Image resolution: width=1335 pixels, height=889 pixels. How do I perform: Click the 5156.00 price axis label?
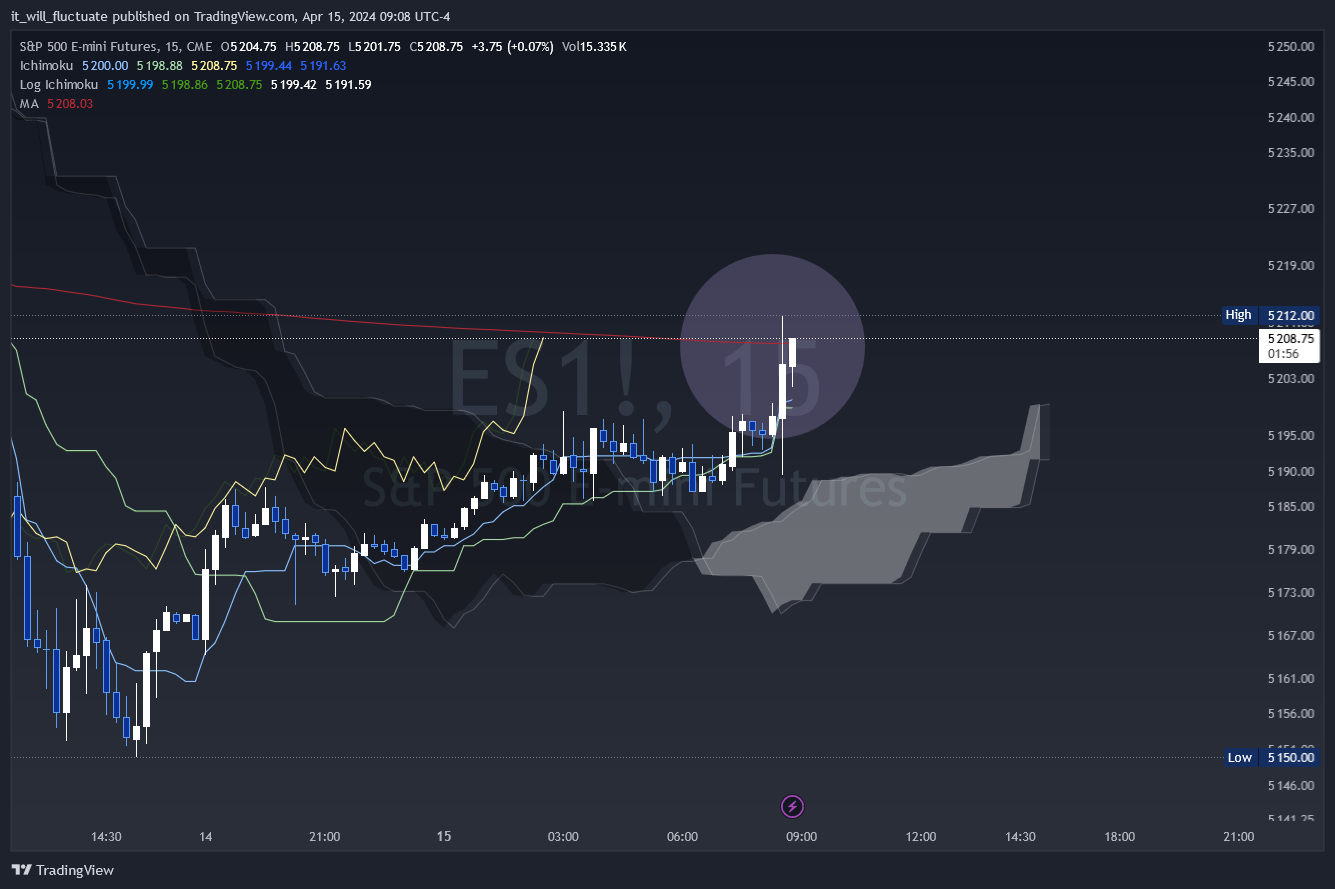coord(1289,713)
